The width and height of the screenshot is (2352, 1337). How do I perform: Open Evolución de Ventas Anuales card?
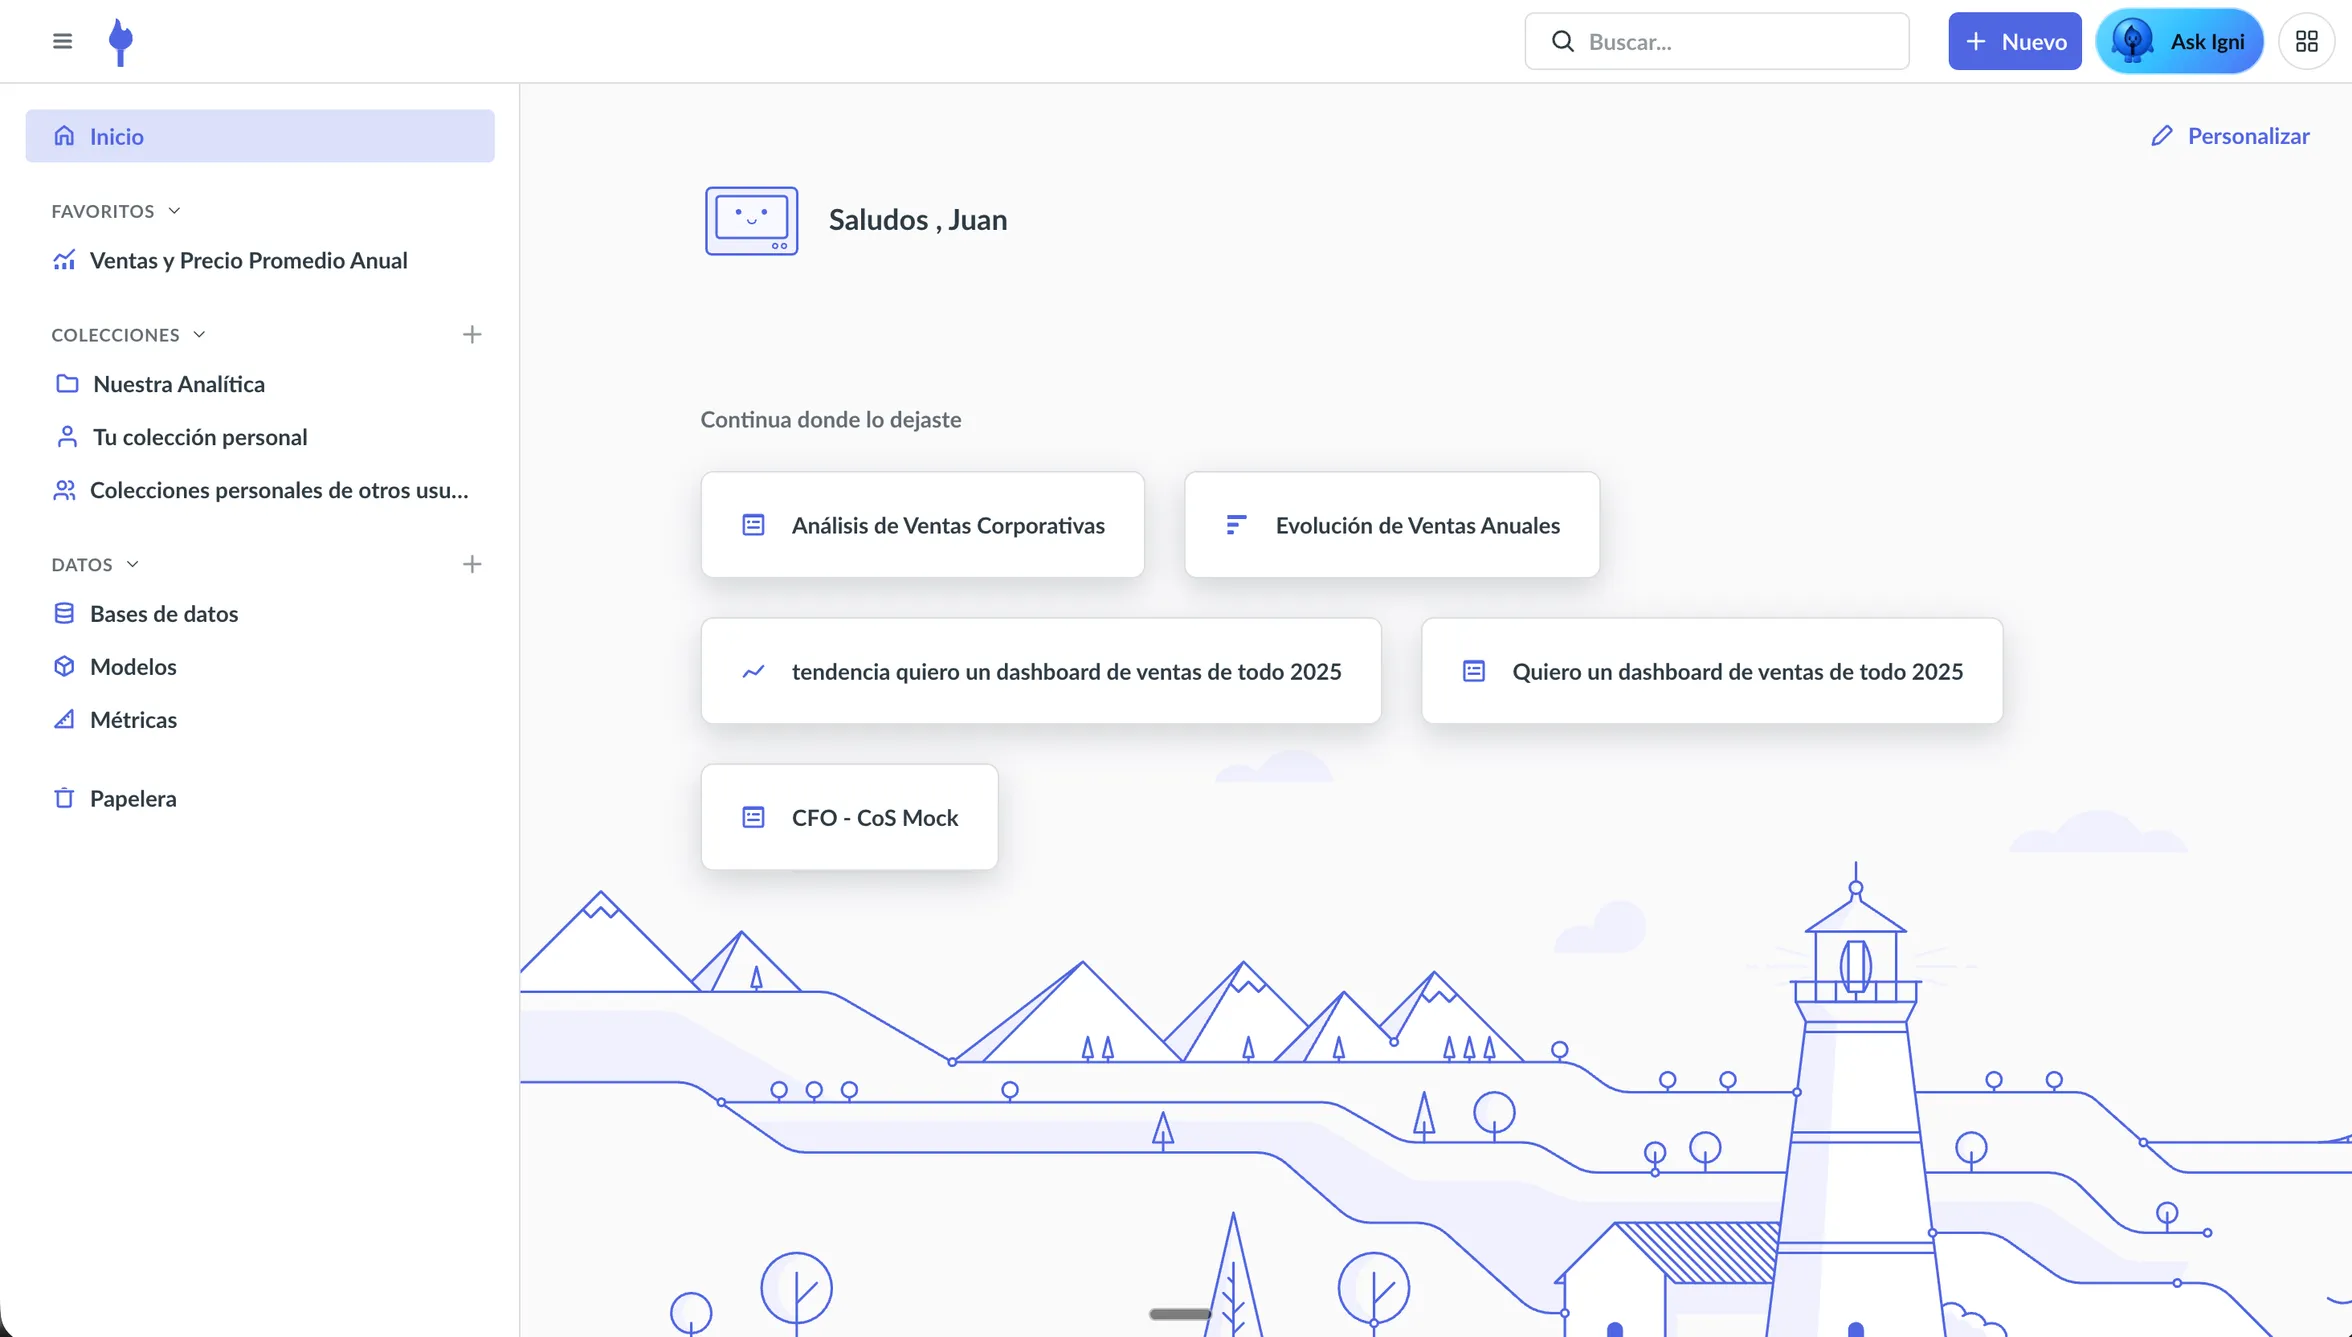click(x=1392, y=525)
